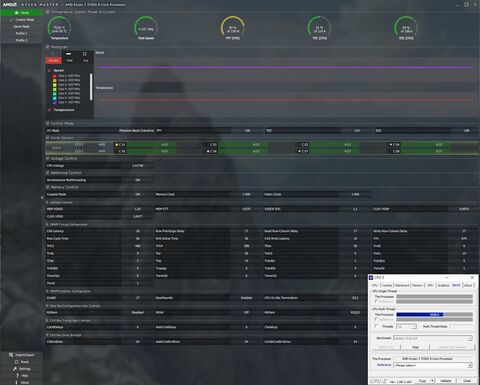Image resolution: width=480 pixels, height=385 pixels.
Task: Uncheck Temperature in the histogram legend
Action: point(50,110)
